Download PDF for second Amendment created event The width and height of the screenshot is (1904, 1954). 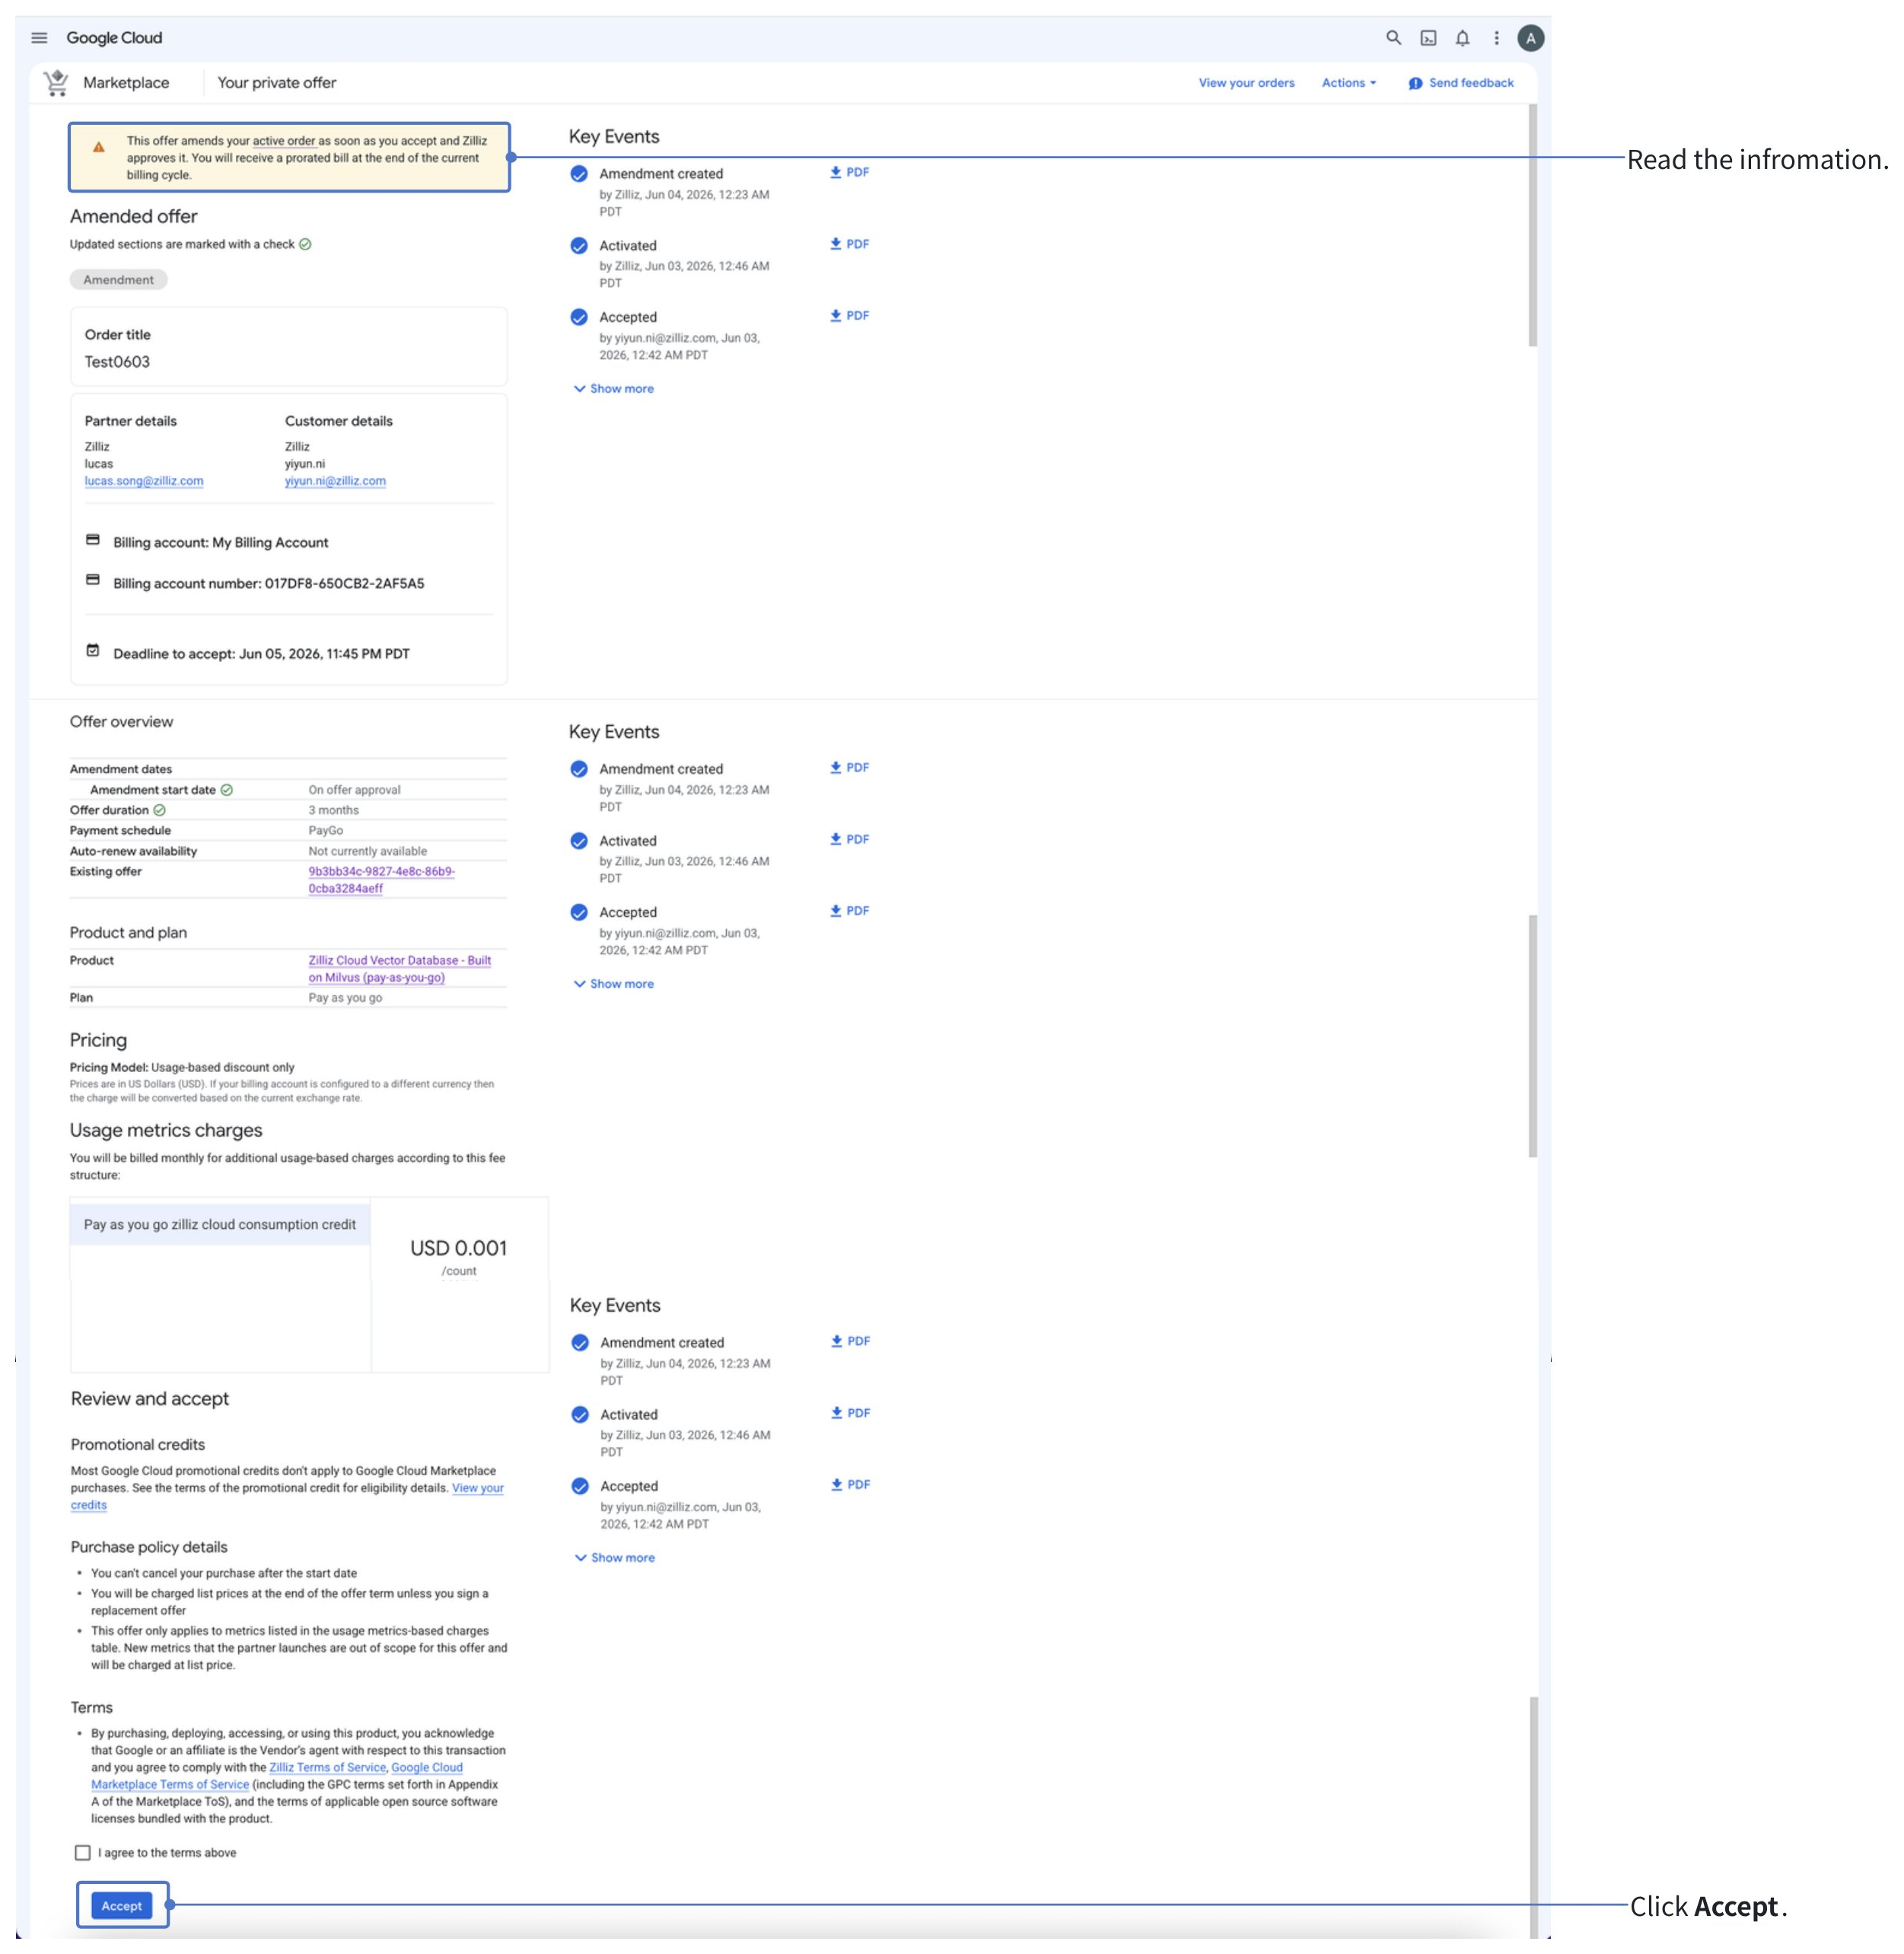[x=849, y=767]
